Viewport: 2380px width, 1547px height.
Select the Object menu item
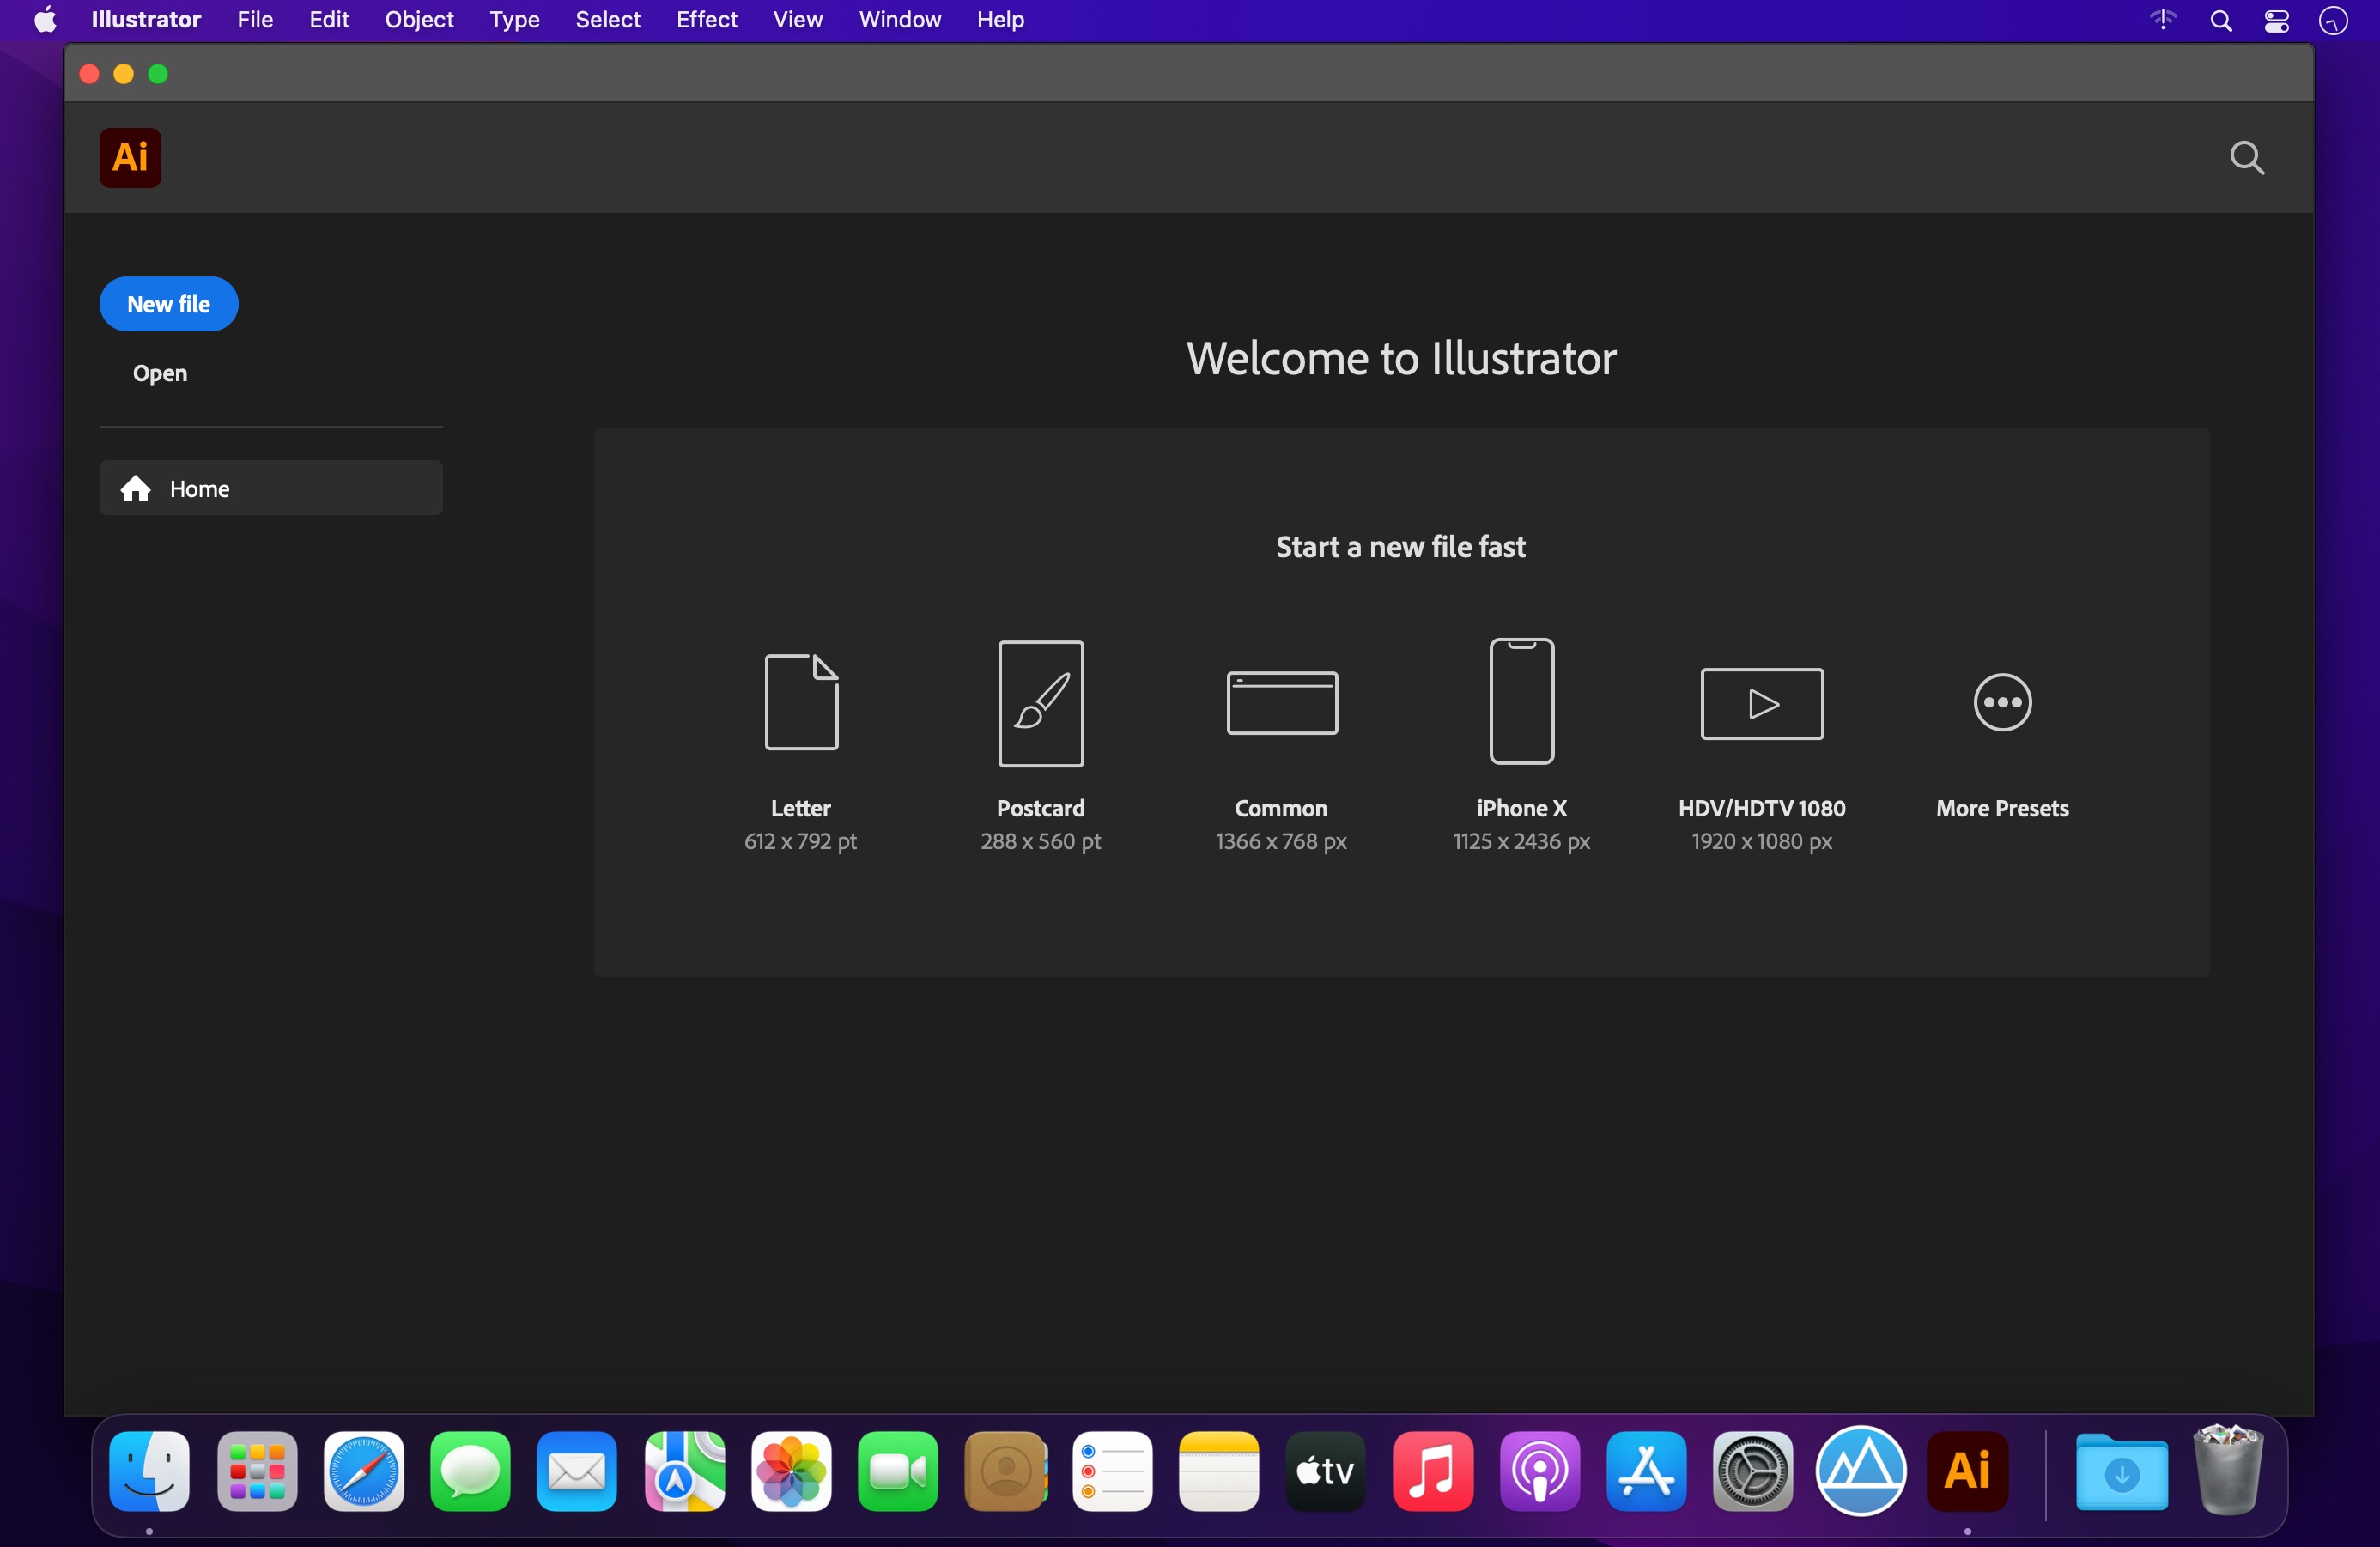pos(418,19)
